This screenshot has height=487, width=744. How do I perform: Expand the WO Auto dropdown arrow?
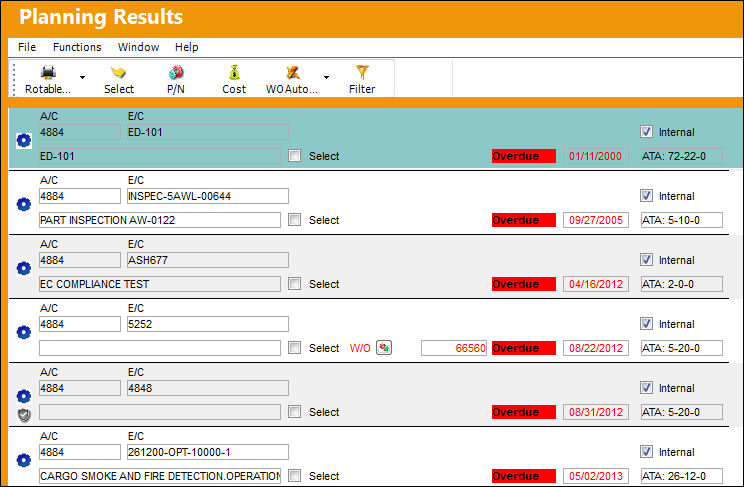pyautogui.click(x=326, y=77)
